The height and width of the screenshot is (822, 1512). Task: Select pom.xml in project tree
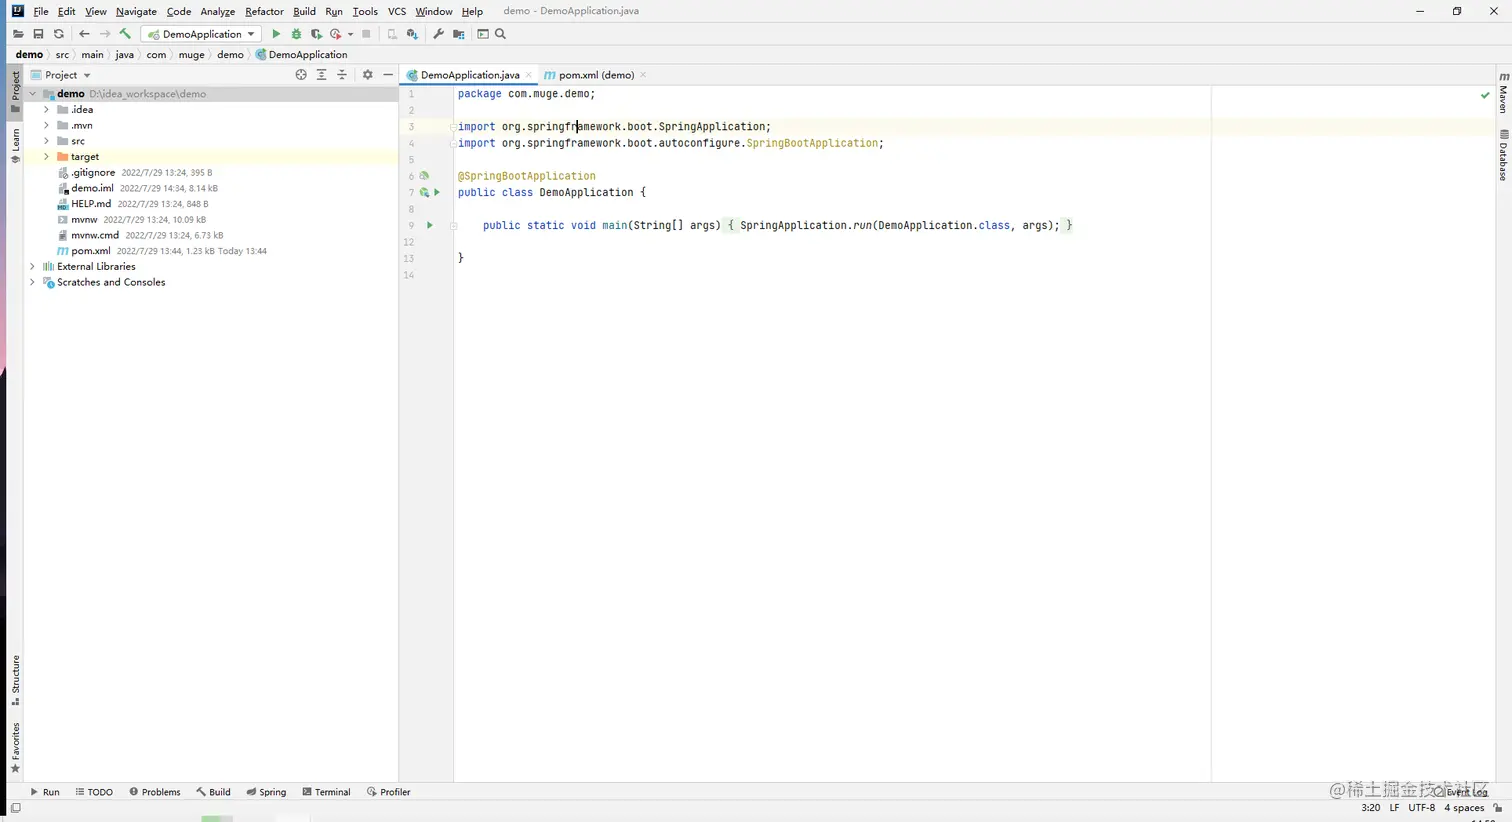click(x=90, y=251)
